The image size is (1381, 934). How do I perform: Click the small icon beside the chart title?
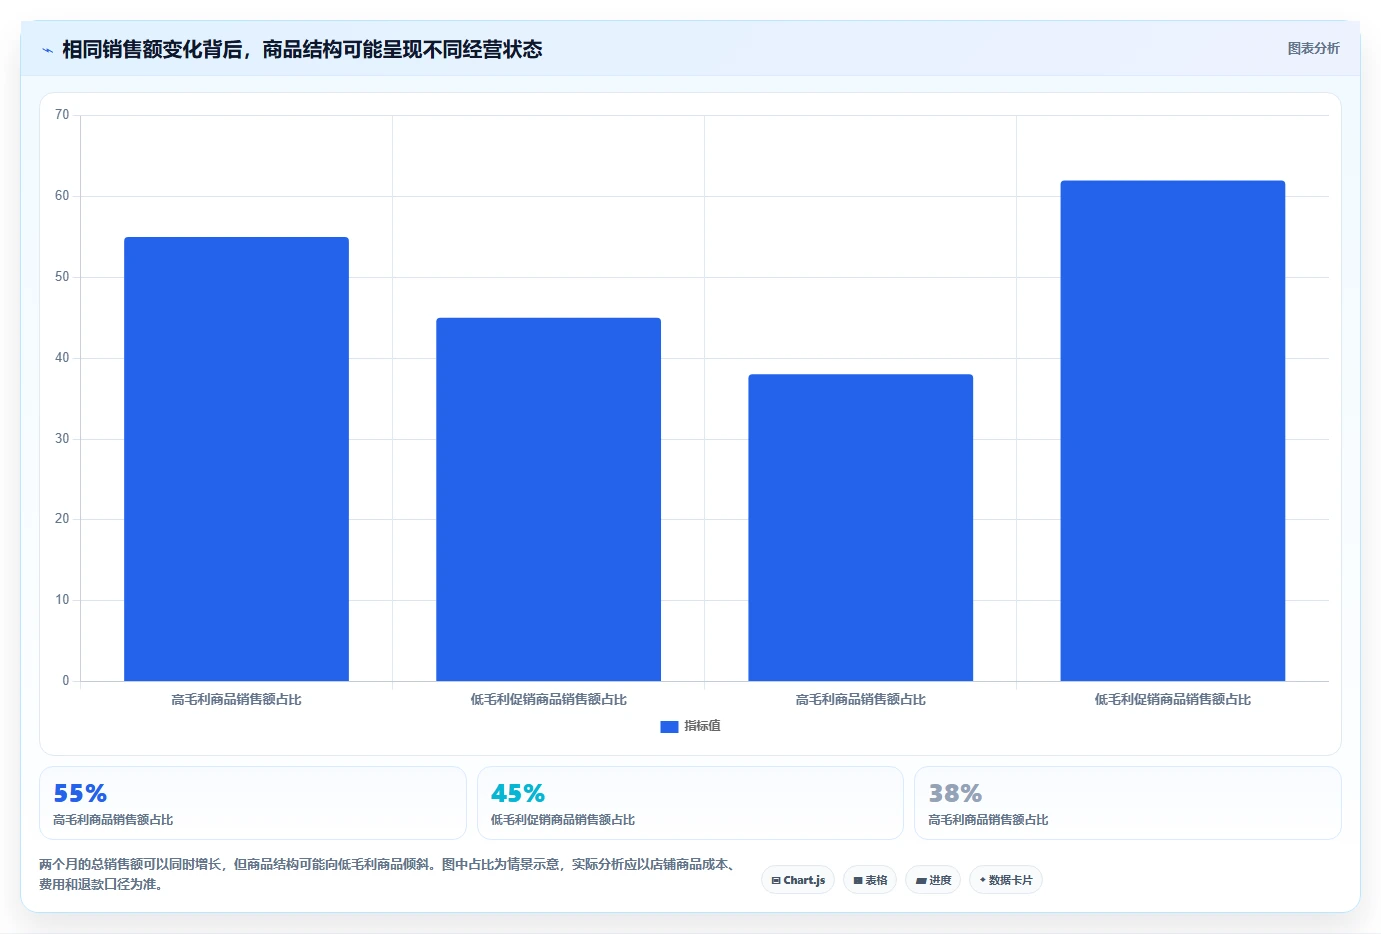(47, 50)
